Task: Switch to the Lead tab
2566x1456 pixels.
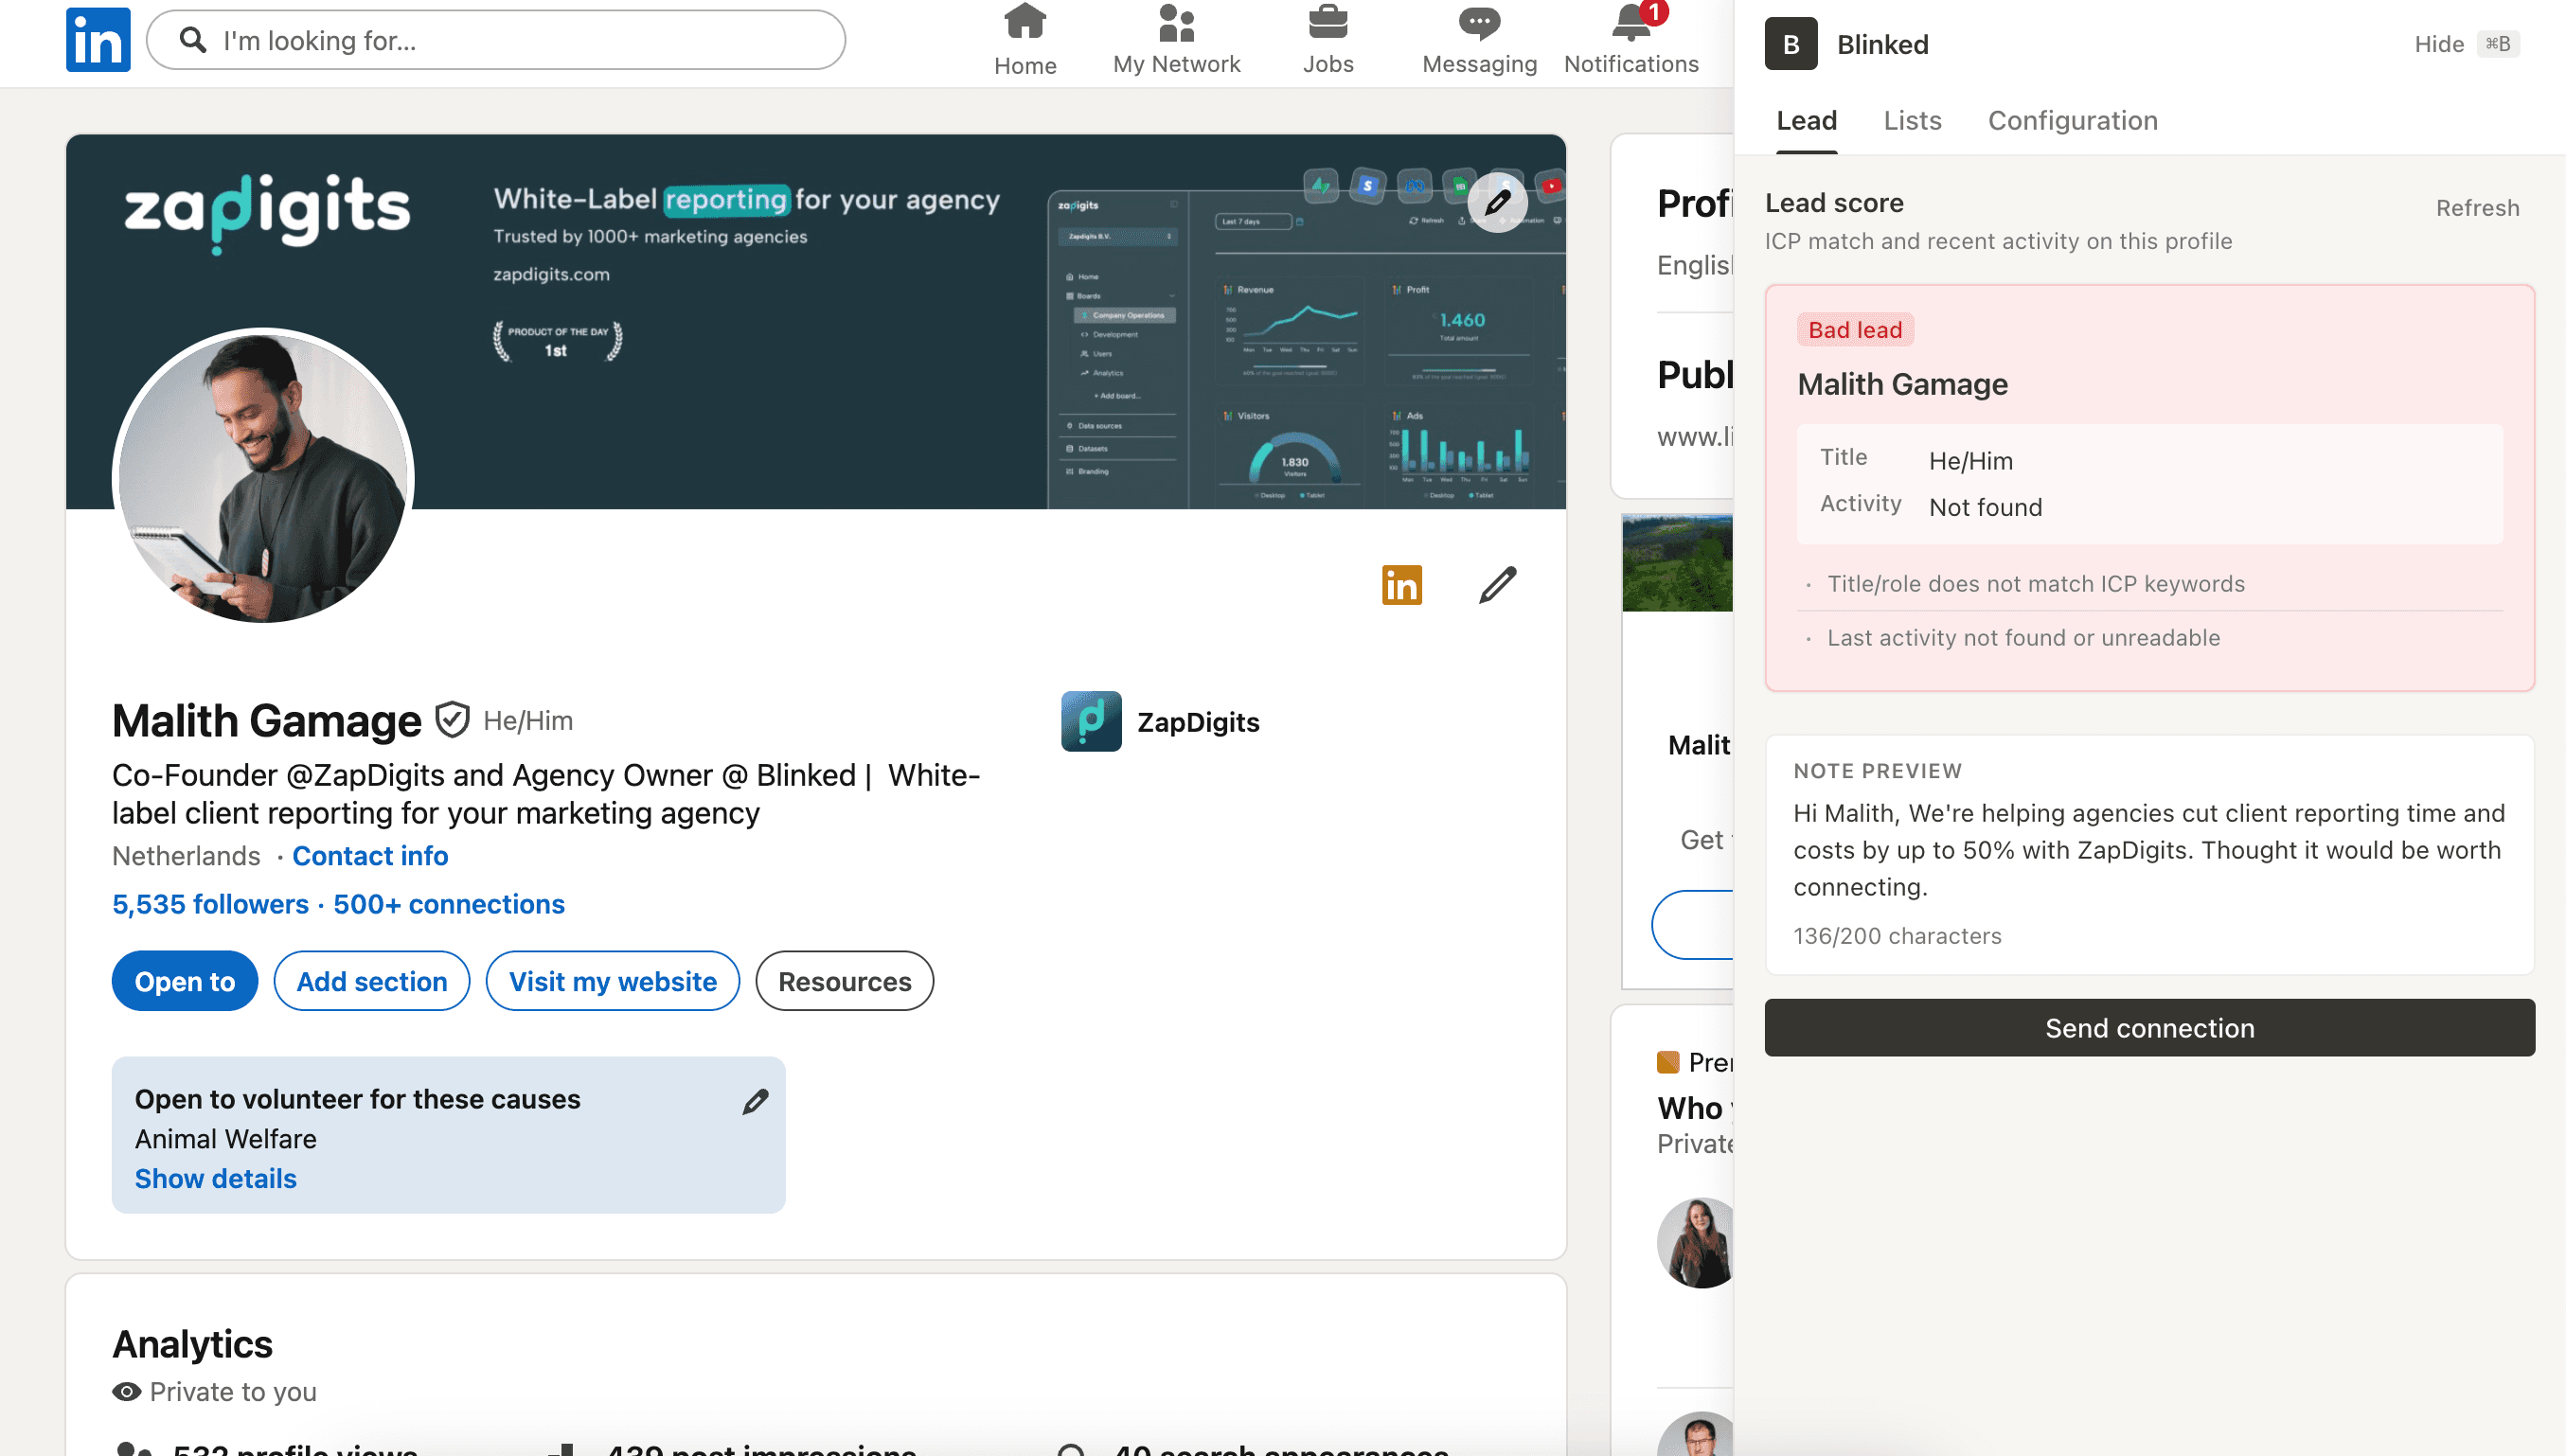Action: (x=1806, y=121)
